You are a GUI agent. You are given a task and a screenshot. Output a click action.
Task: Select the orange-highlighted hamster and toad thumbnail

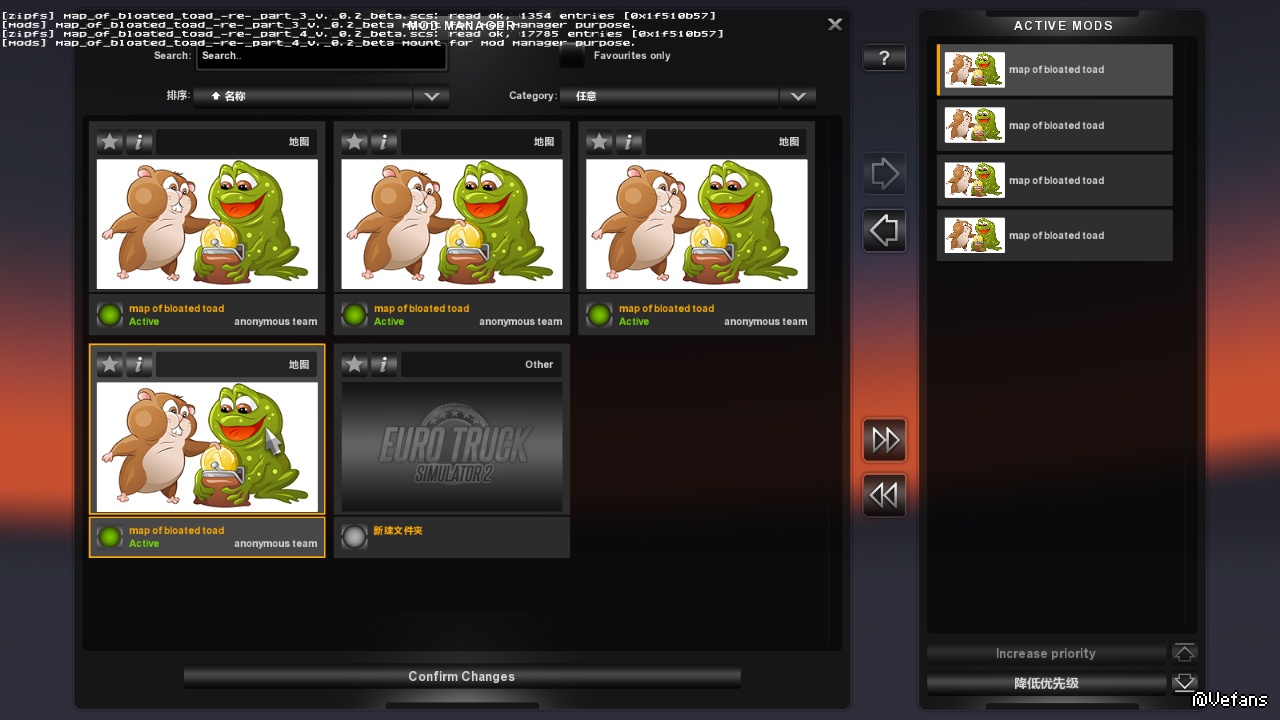pyautogui.click(x=207, y=447)
